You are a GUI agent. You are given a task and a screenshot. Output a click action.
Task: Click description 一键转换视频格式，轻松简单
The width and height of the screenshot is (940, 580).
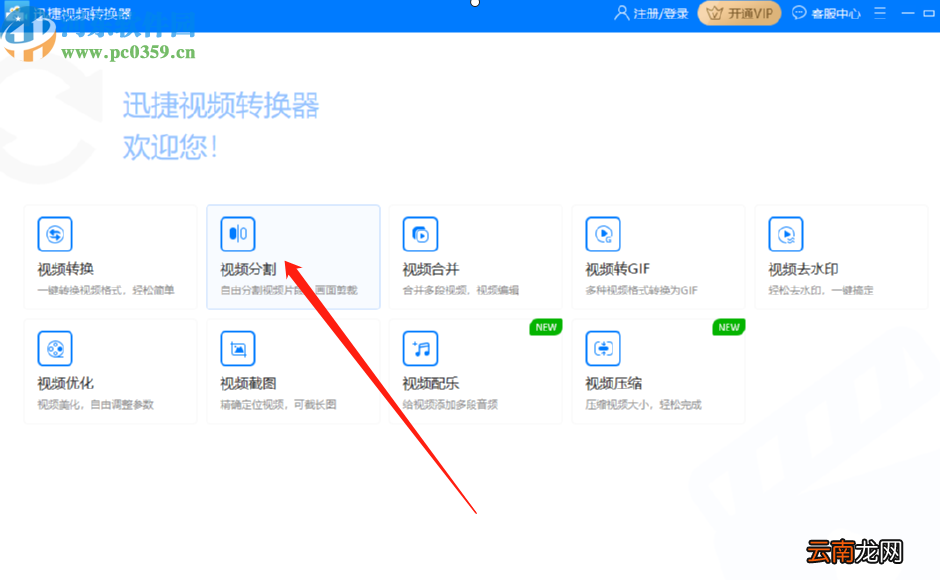pyautogui.click(x=106, y=290)
